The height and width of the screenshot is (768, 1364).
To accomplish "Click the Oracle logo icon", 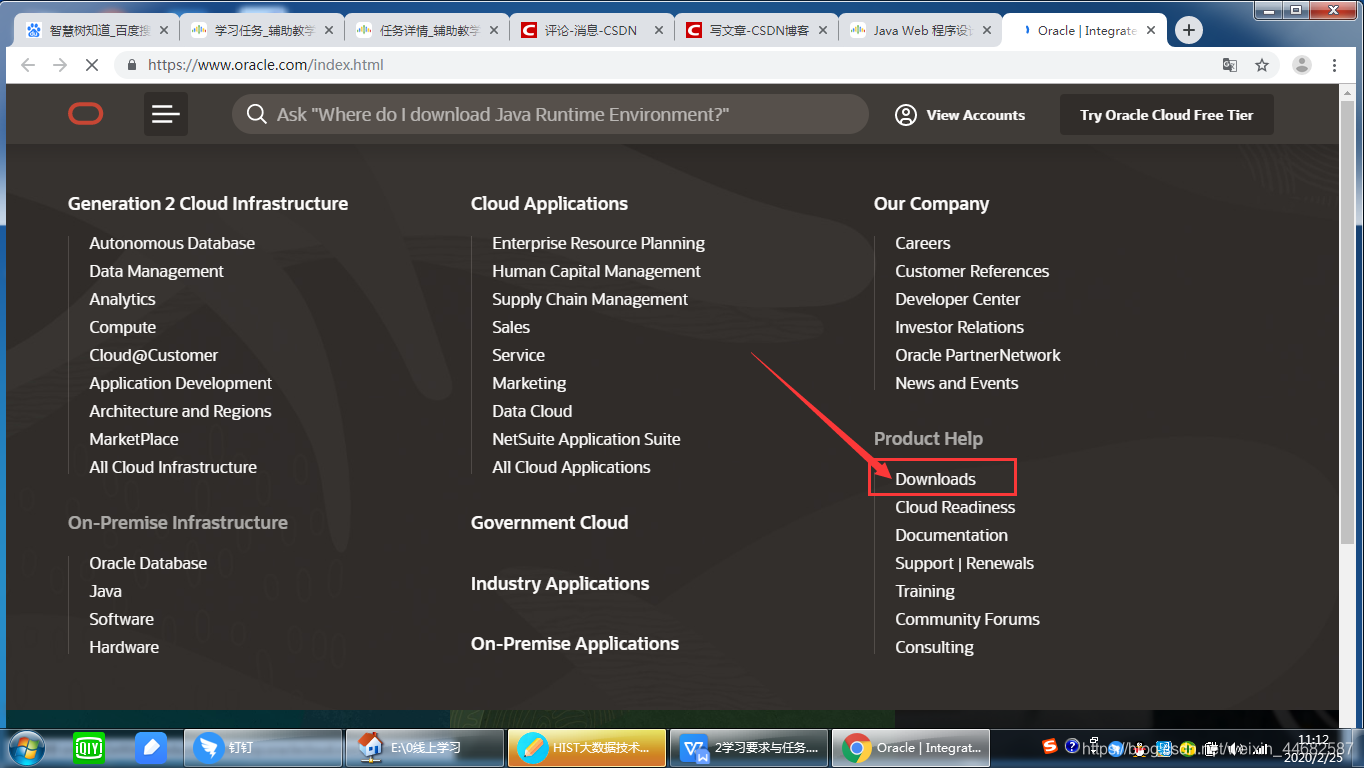I will [x=86, y=114].
